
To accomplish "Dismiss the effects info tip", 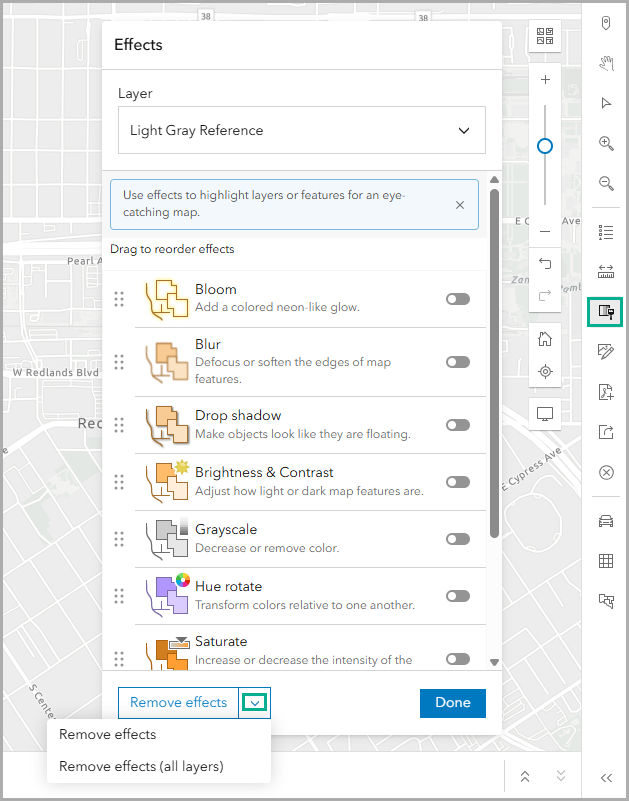I will pos(460,205).
